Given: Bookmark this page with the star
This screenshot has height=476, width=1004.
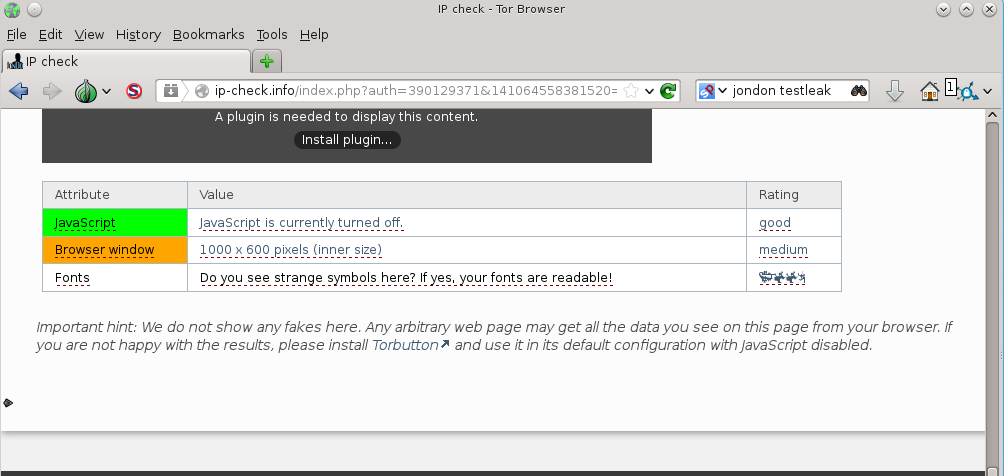Looking at the screenshot, I should (x=631, y=91).
